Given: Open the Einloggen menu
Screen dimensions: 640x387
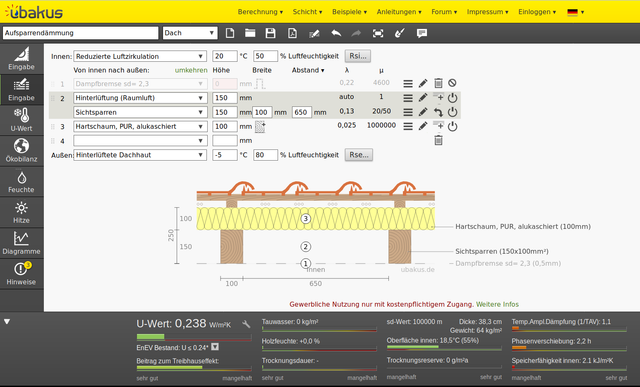Looking at the screenshot, I should (537, 12).
